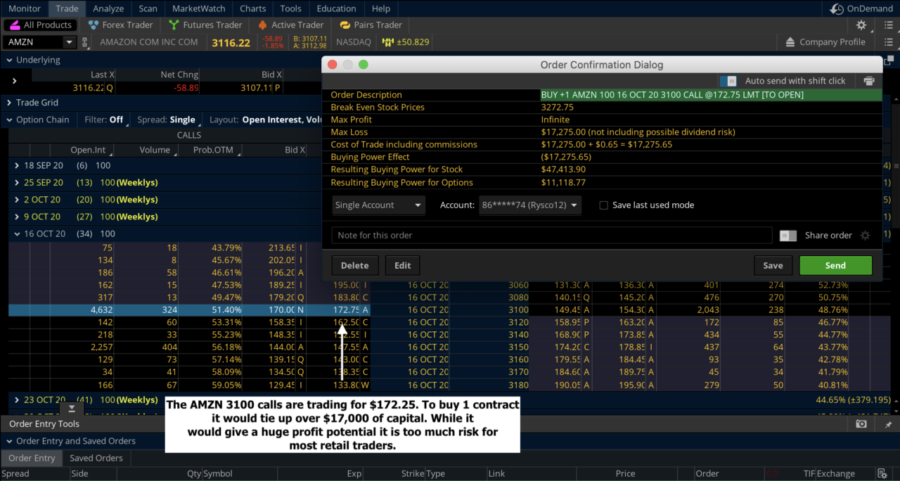The width and height of the screenshot is (900, 481).
Task: Click the Edit button in dialog
Action: pyautogui.click(x=402, y=265)
